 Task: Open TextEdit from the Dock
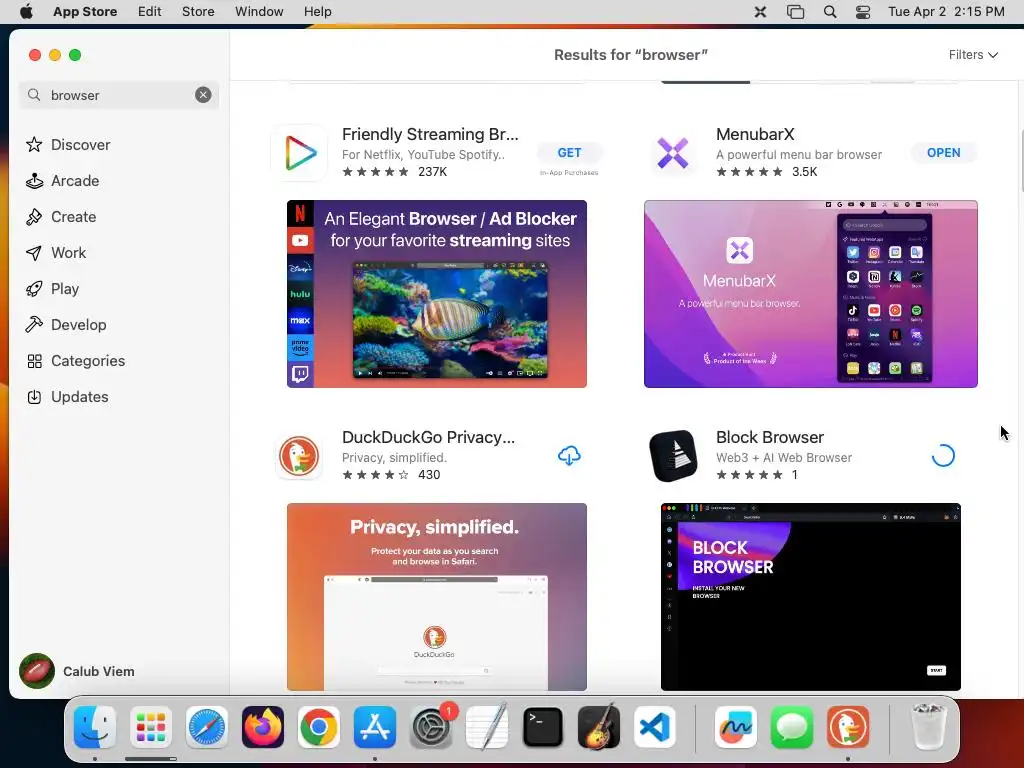tap(487, 728)
